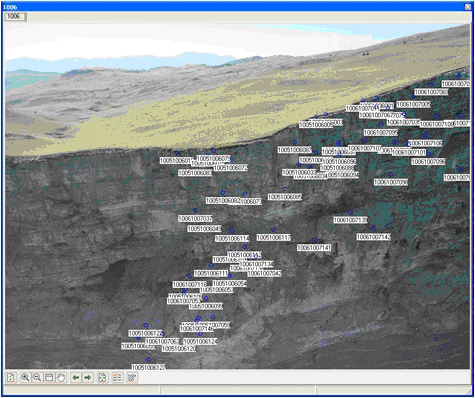
Task: Select the zoom in magnifier tool
Action: click(25, 378)
